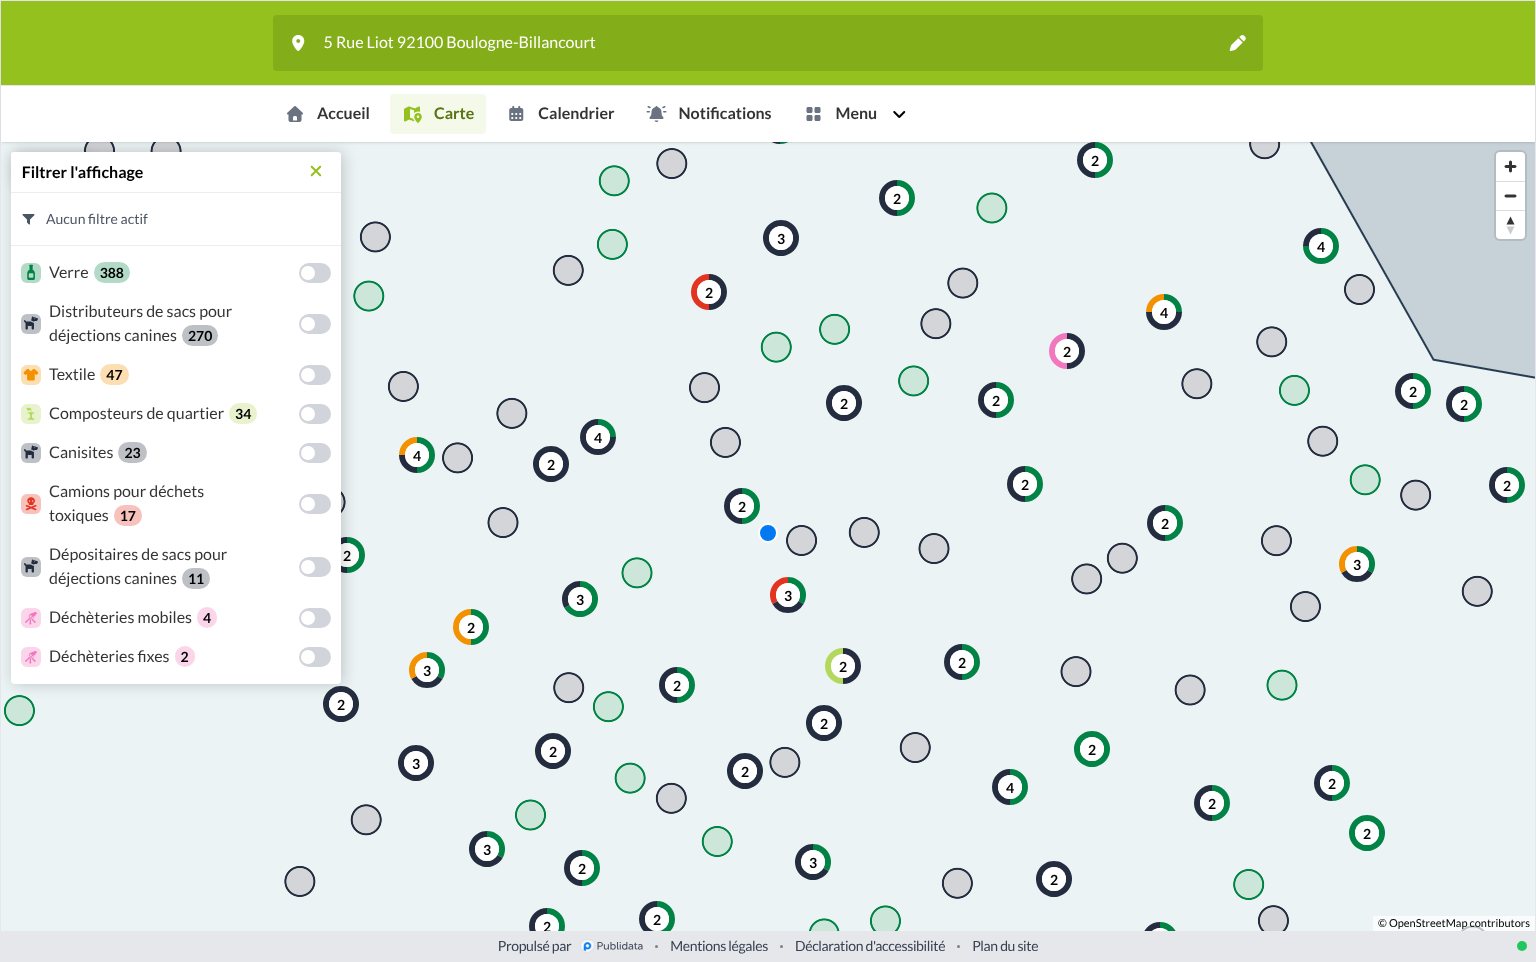Select the Carte tab
This screenshot has width=1536, height=962.
(438, 114)
